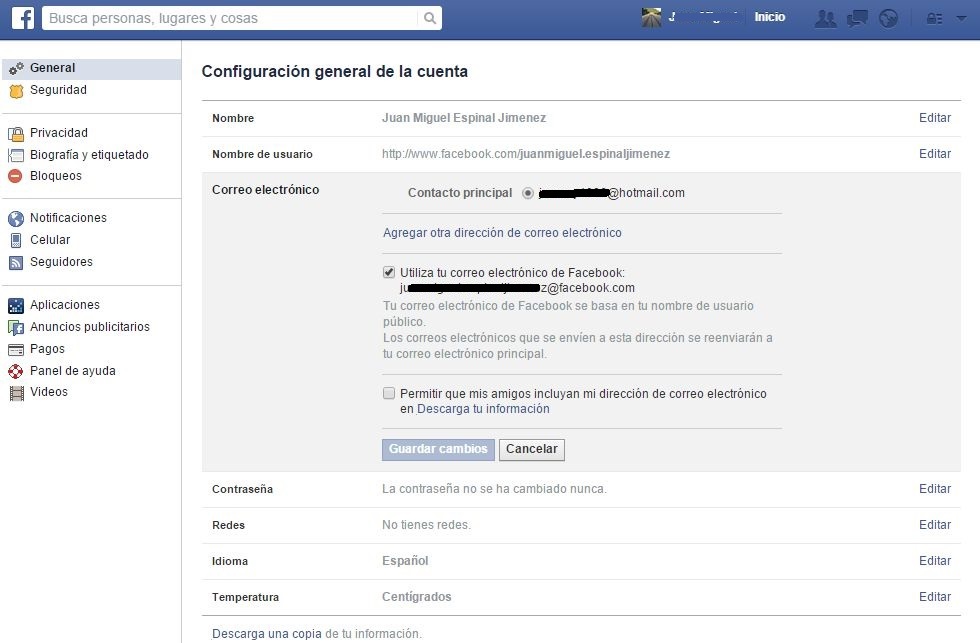
Task: Click the 'Español' language value
Action: (405, 561)
